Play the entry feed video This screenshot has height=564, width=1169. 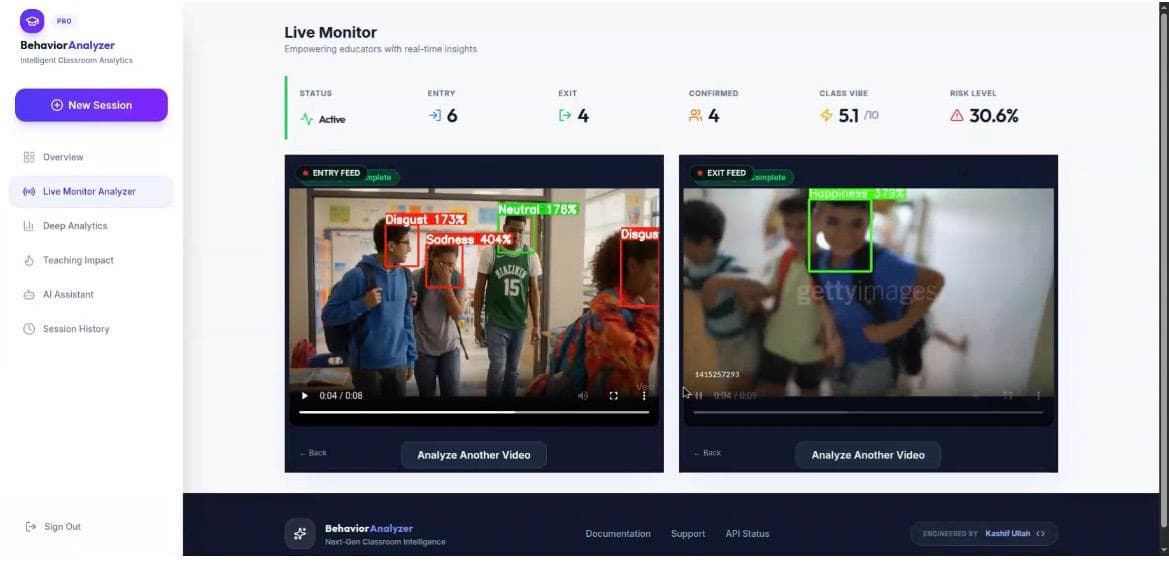(x=304, y=396)
